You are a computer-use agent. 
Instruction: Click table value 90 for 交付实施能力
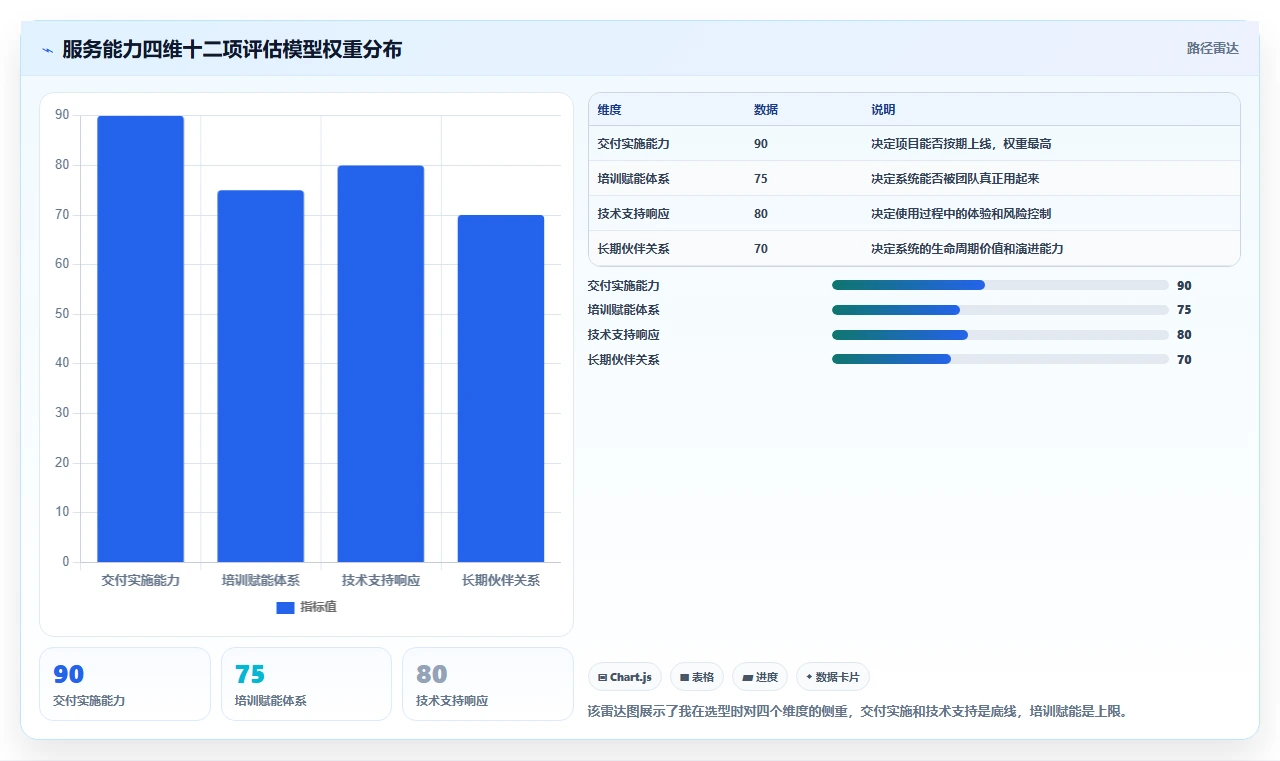[x=761, y=144]
